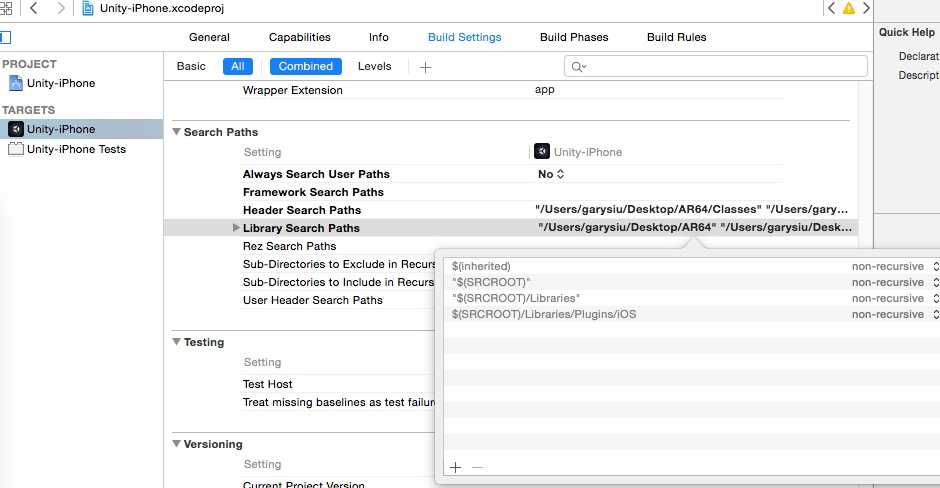Image resolution: width=940 pixels, height=488 pixels.
Task: Change "$(SRCROOT)/Libraries" non-recursive dropdown
Action: pyautogui.click(x=895, y=299)
